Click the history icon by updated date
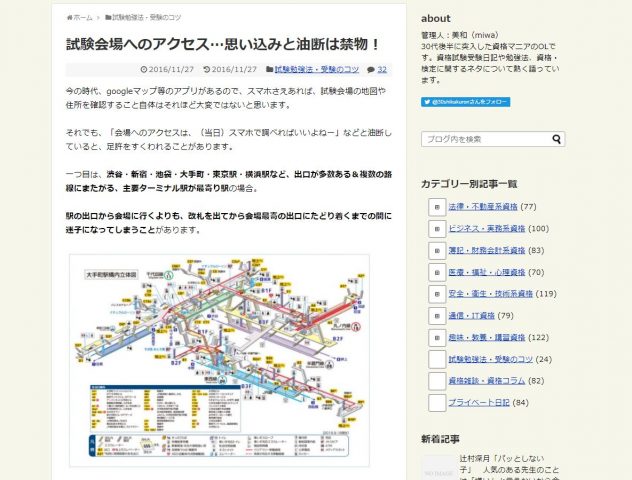Image resolution: width=632 pixels, height=480 pixels. coord(207,69)
